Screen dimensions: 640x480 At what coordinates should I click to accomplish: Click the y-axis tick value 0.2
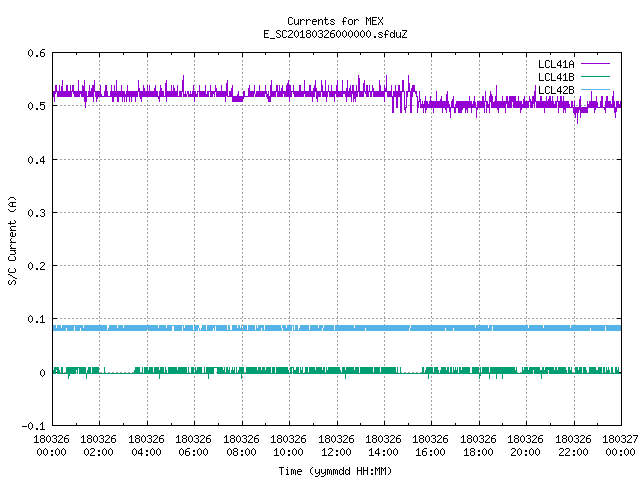coord(36,266)
